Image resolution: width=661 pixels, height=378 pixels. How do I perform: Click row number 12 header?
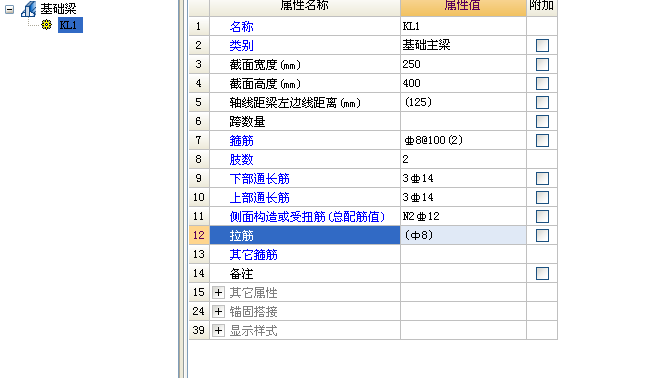(199, 235)
